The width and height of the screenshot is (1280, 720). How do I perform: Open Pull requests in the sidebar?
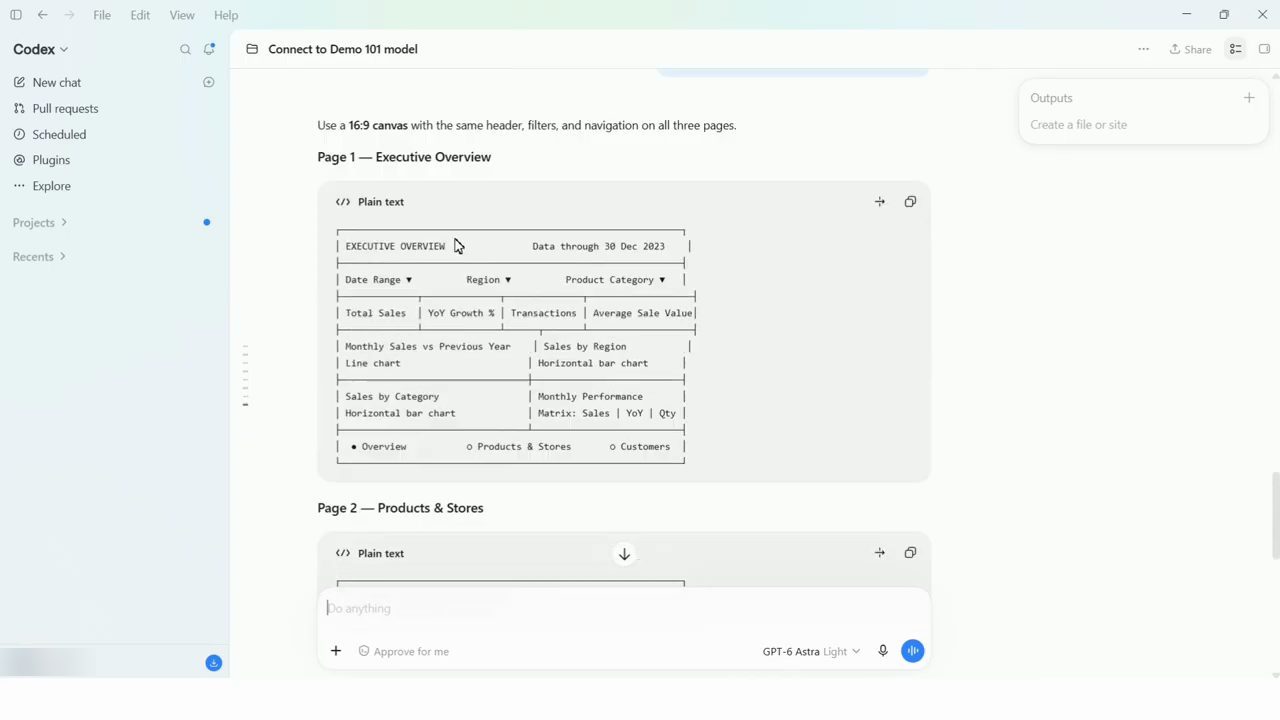point(65,108)
